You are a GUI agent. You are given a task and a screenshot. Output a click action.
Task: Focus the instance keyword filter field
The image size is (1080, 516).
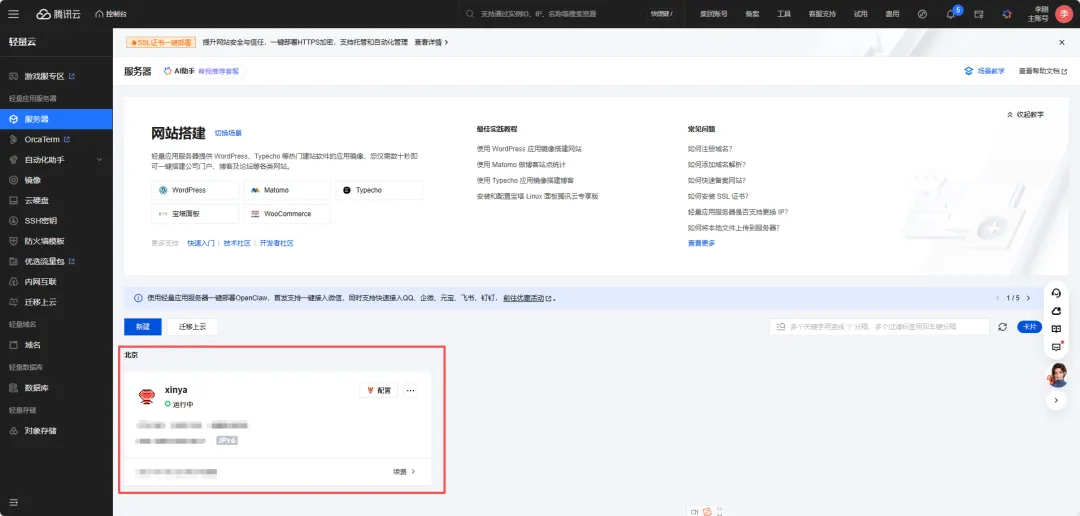coord(879,327)
